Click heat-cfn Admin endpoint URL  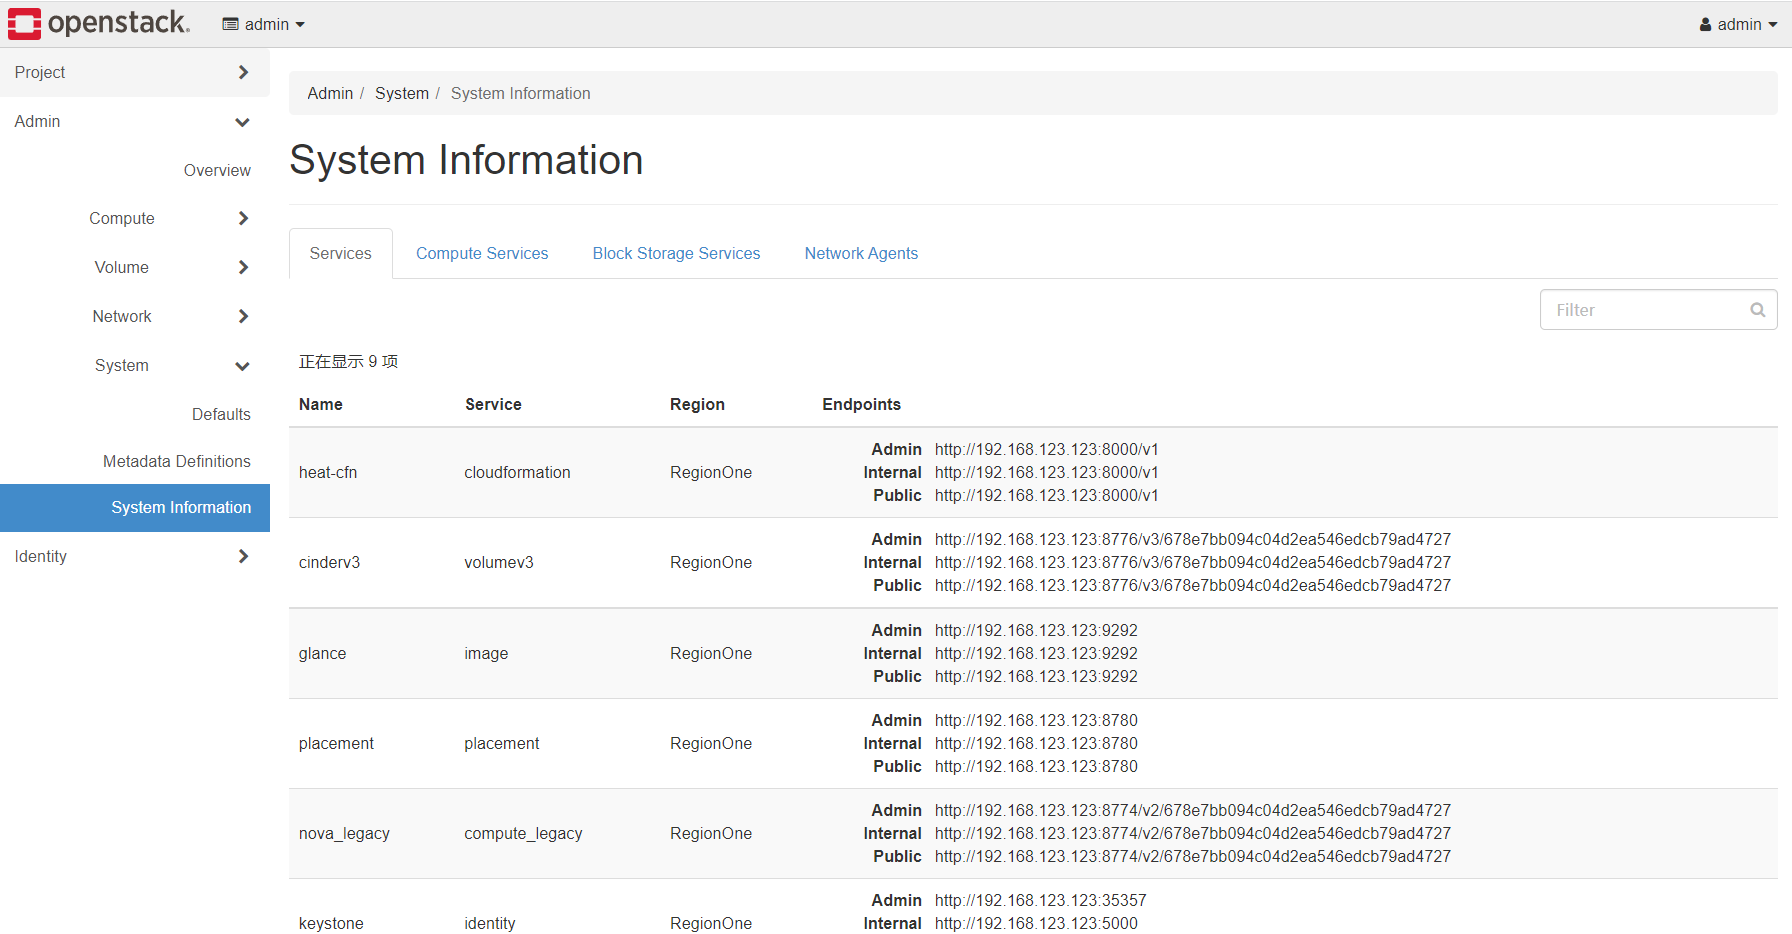pos(1046,449)
